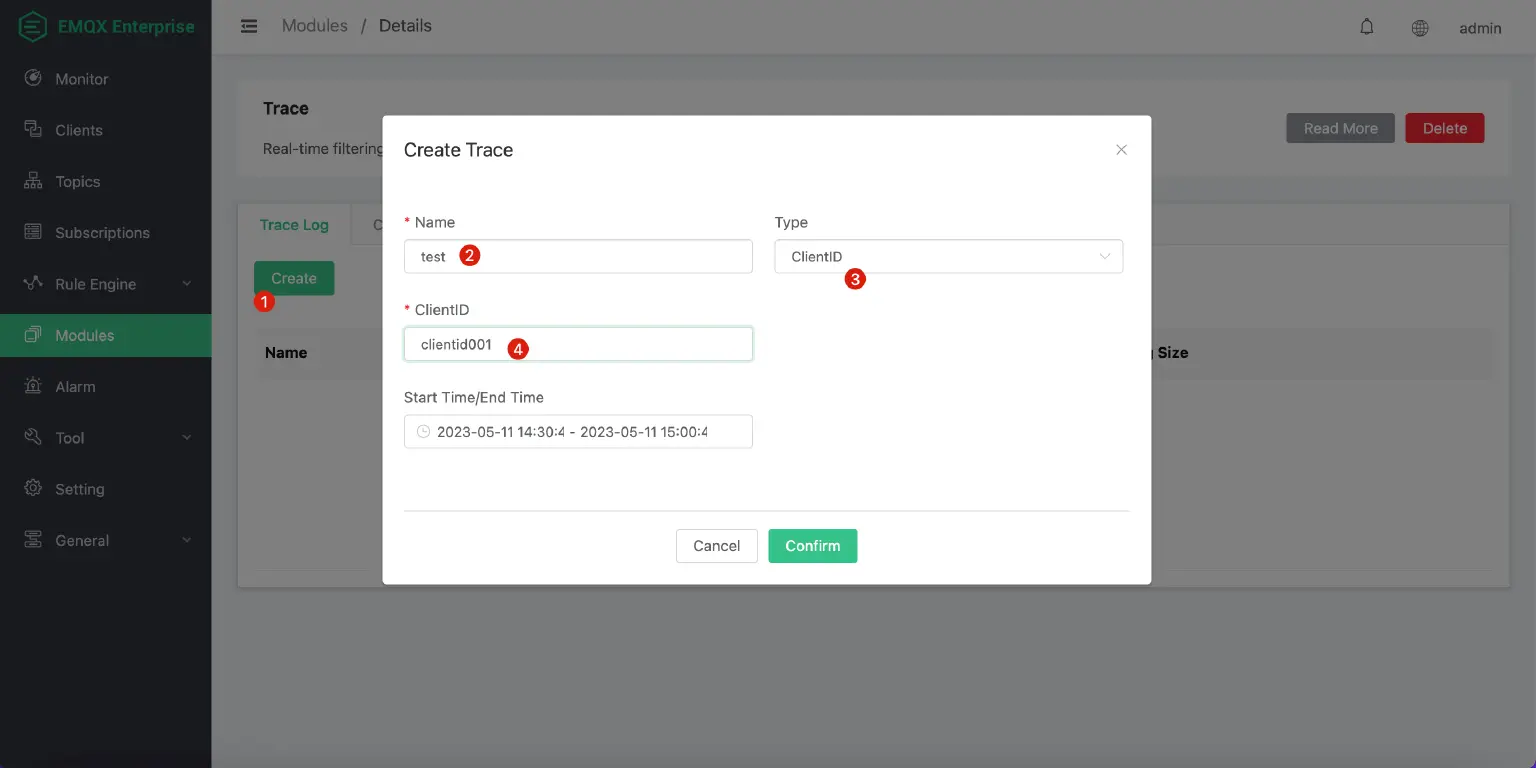Open the Start Time/End Time picker
The height and width of the screenshot is (768, 1536).
[x=578, y=431]
